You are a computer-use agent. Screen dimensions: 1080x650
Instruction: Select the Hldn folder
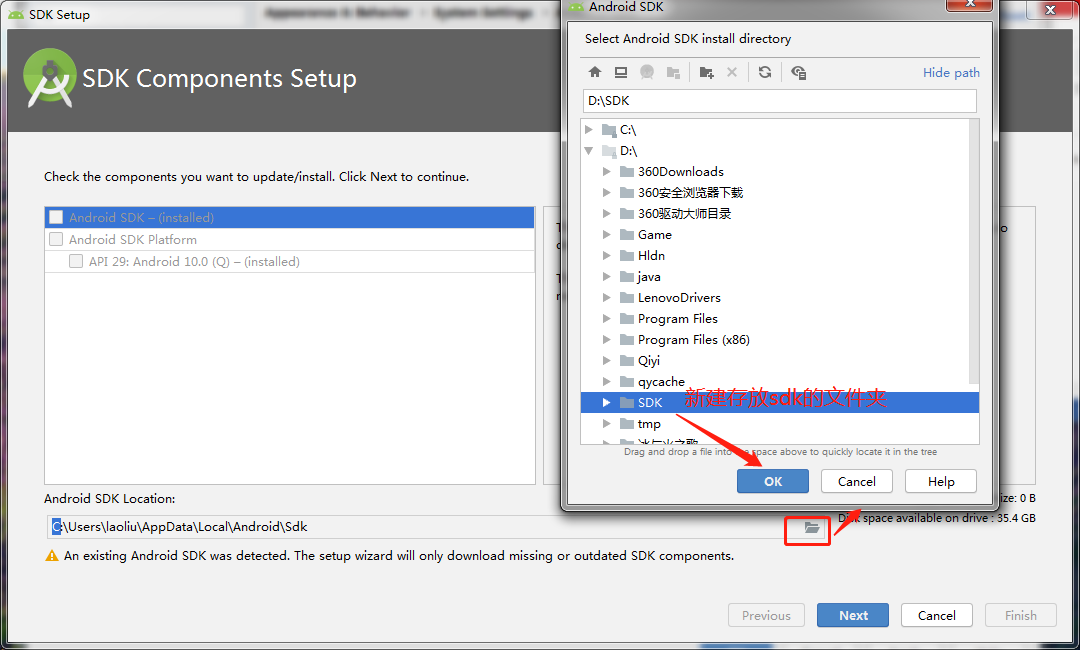(651, 255)
